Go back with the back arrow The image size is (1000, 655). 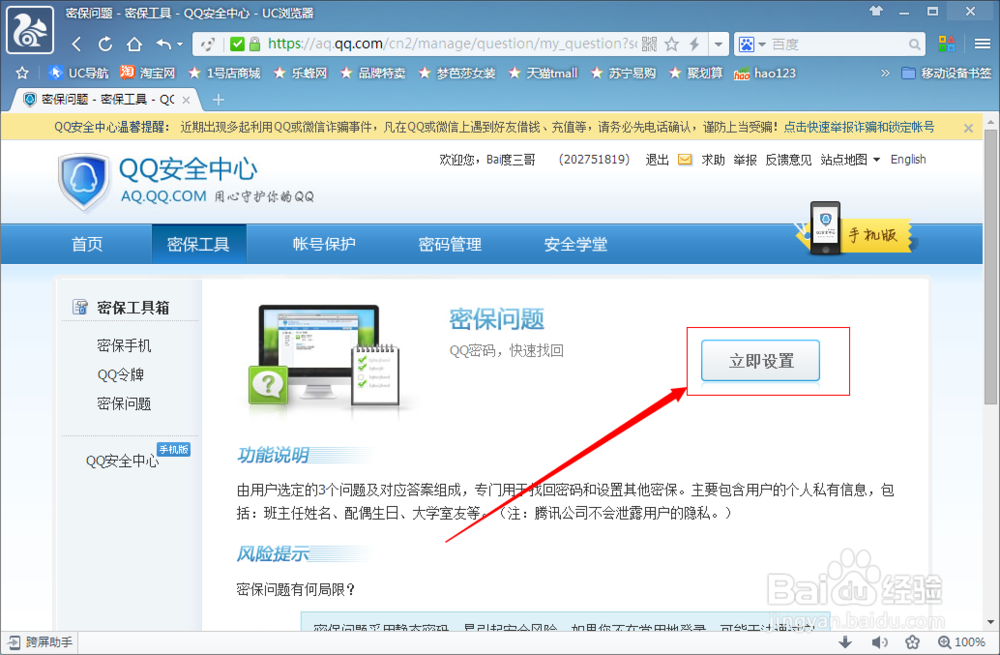[x=77, y=44]
